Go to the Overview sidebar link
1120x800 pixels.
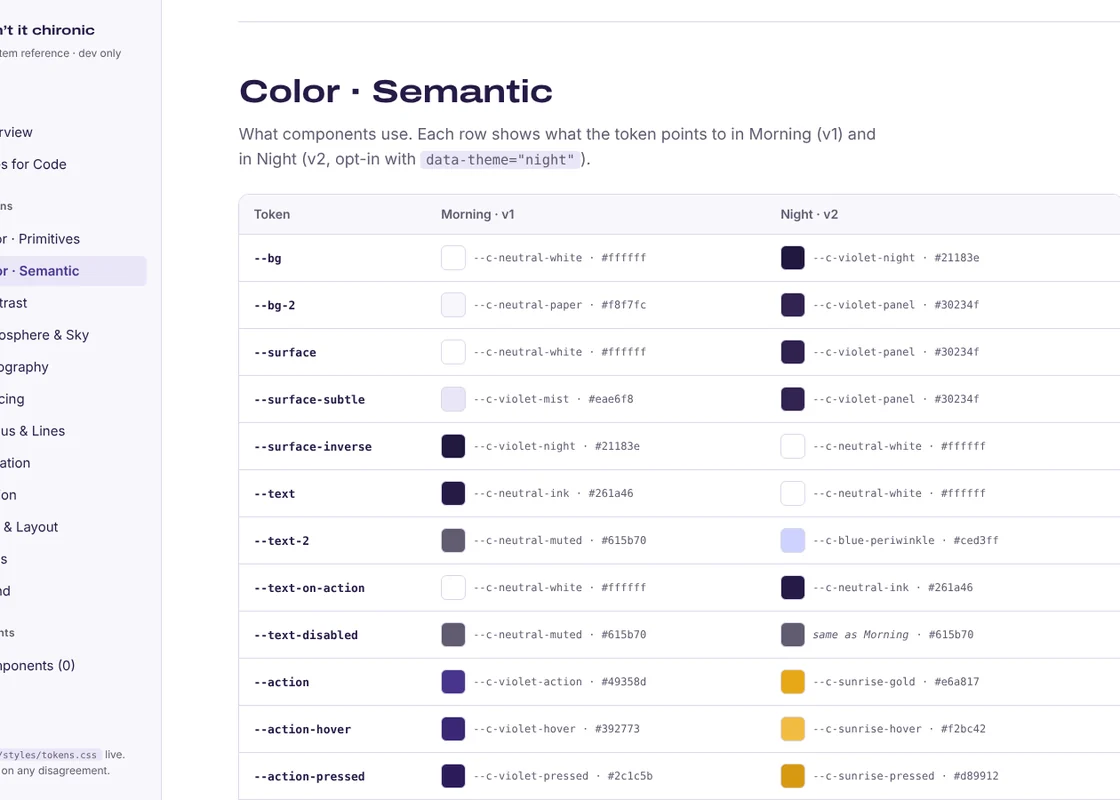(x=16, y=132)
